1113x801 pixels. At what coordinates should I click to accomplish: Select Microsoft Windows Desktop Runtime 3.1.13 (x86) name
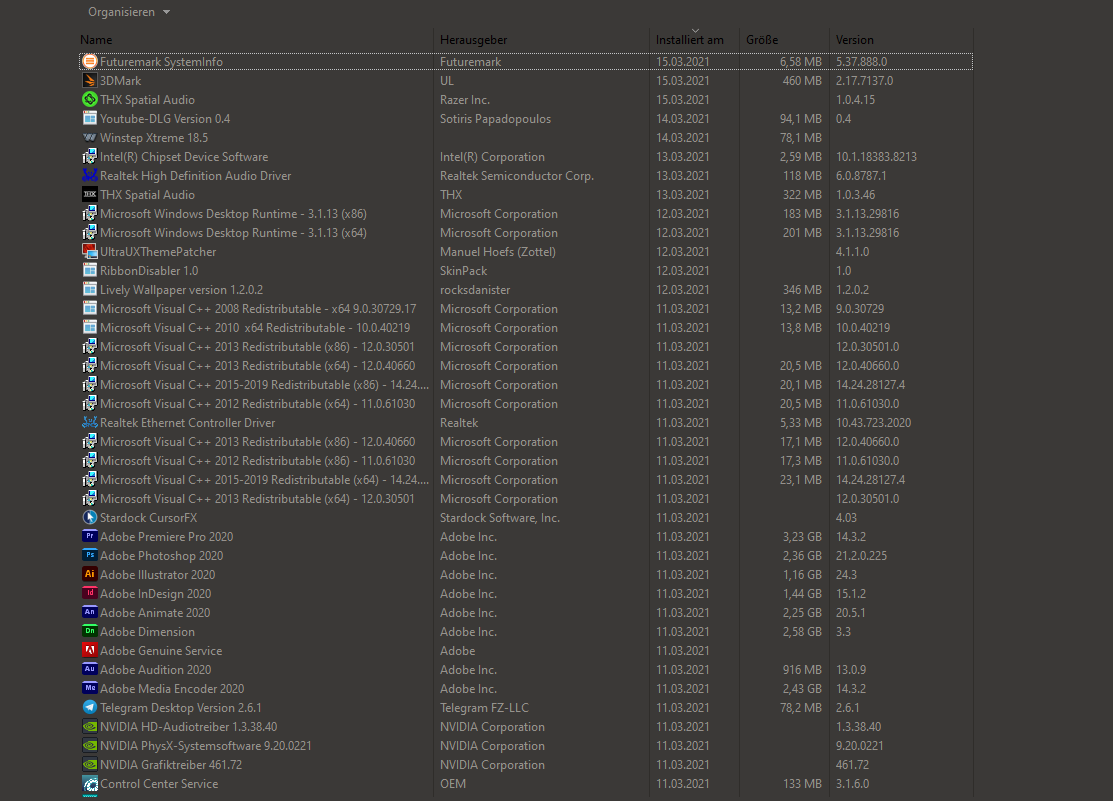click(233, 214)
